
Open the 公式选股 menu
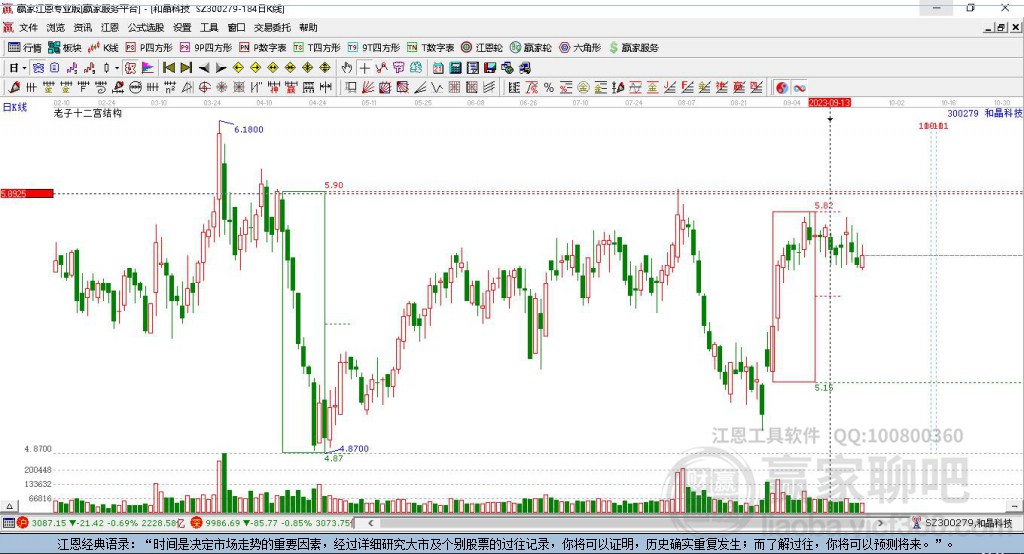click(x=146, y=28)
